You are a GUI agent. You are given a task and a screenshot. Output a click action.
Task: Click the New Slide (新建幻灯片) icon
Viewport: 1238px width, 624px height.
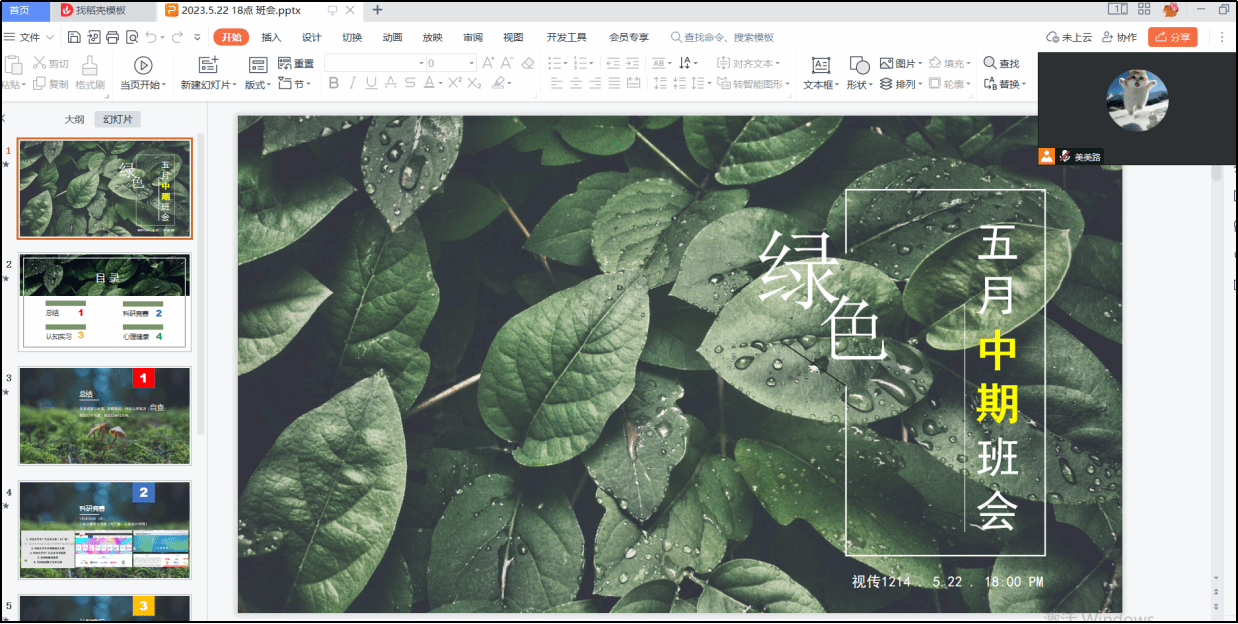[x=208, y=64]
